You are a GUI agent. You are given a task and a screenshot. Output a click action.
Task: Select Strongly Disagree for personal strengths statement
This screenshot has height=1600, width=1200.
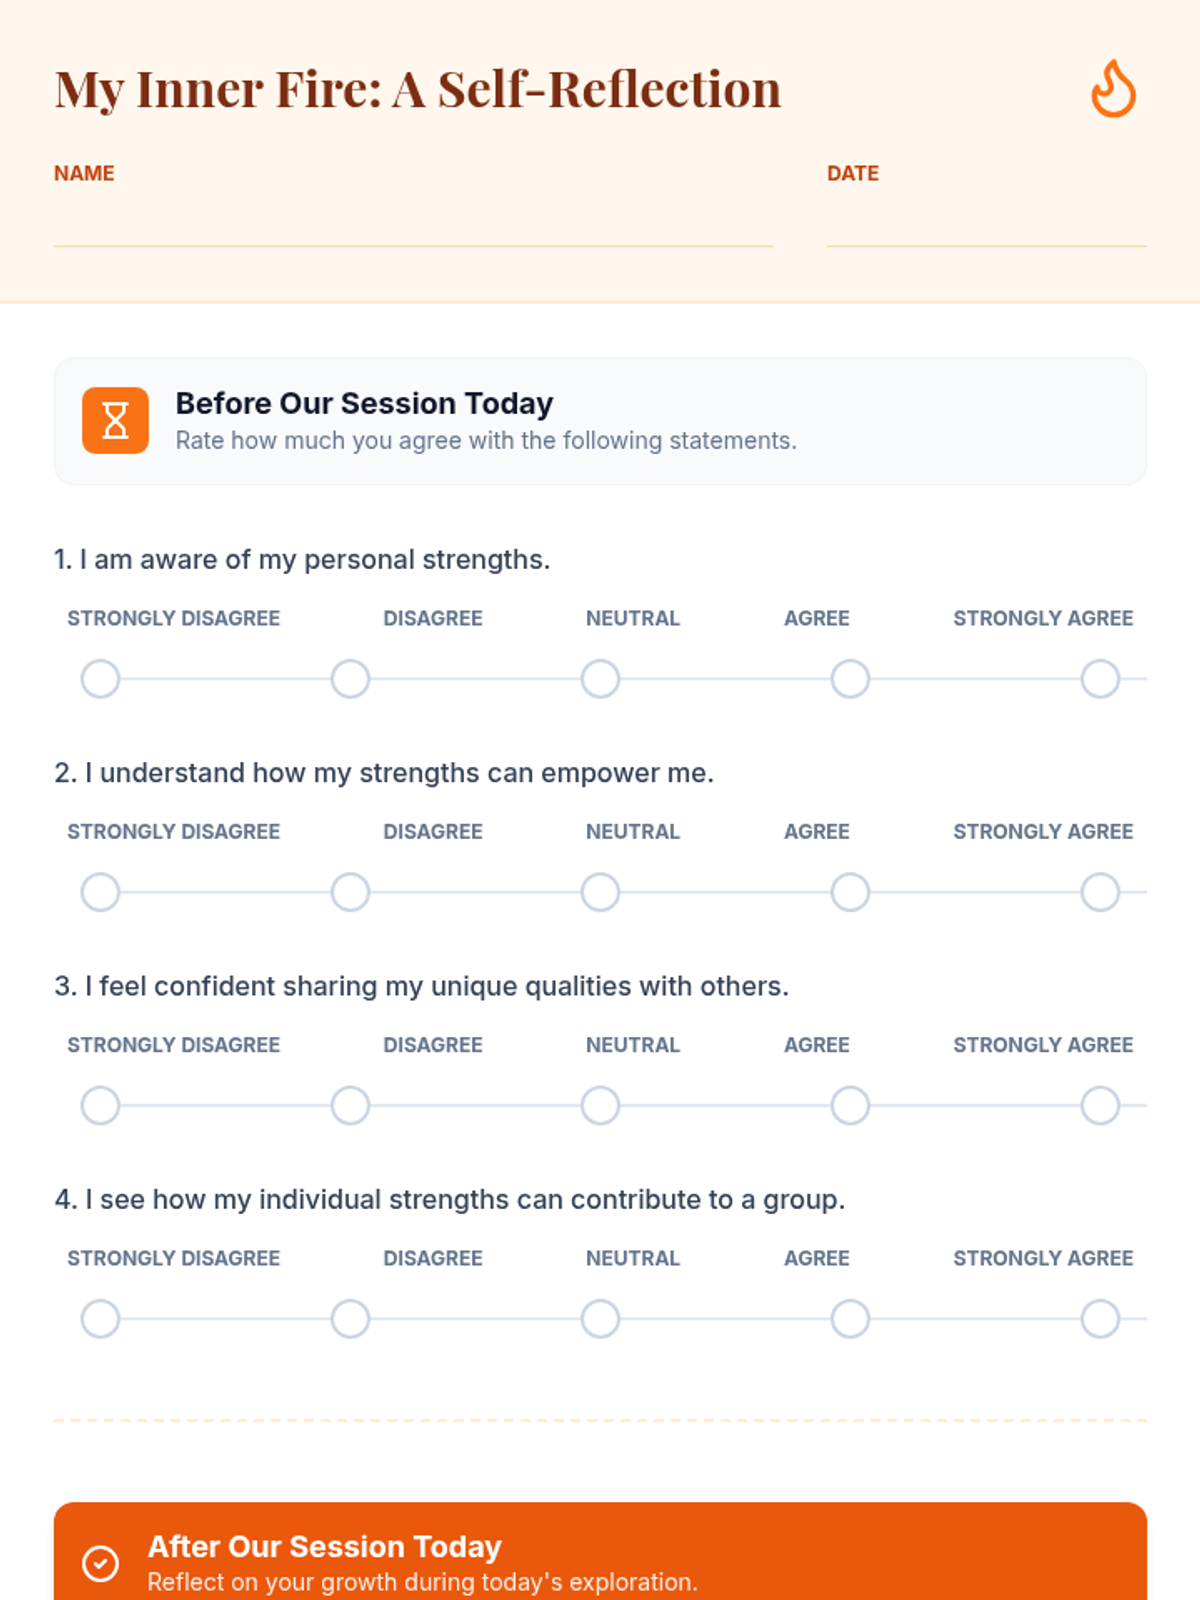point(100,679)
